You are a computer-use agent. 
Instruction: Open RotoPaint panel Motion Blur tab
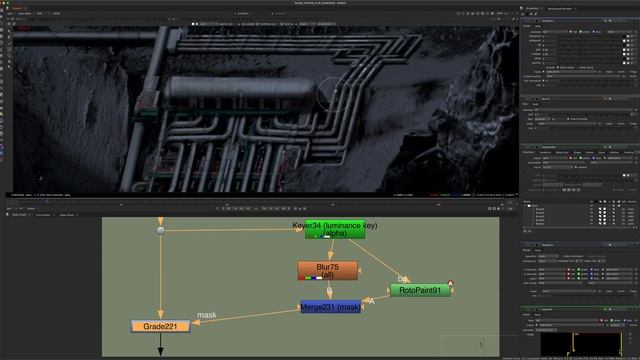(x=562, y=152)
